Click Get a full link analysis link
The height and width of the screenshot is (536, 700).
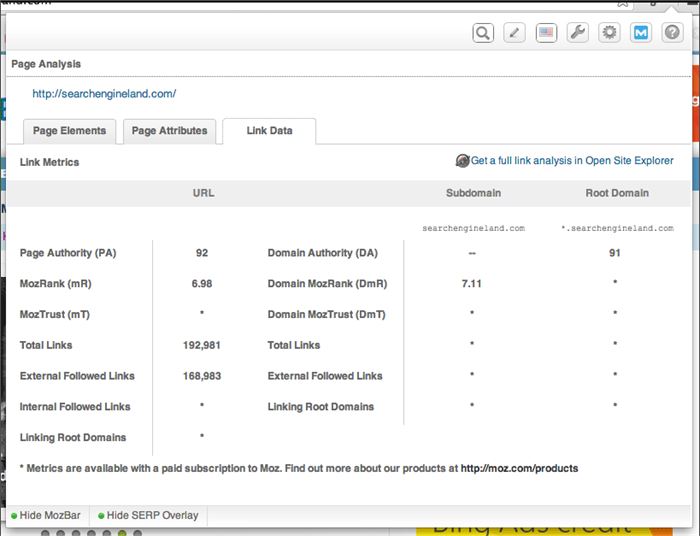pyautogui.click(x=572, y=161)
